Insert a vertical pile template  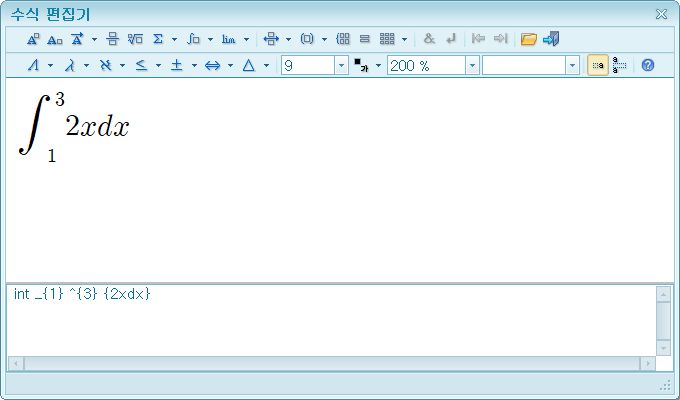[365, 39]
